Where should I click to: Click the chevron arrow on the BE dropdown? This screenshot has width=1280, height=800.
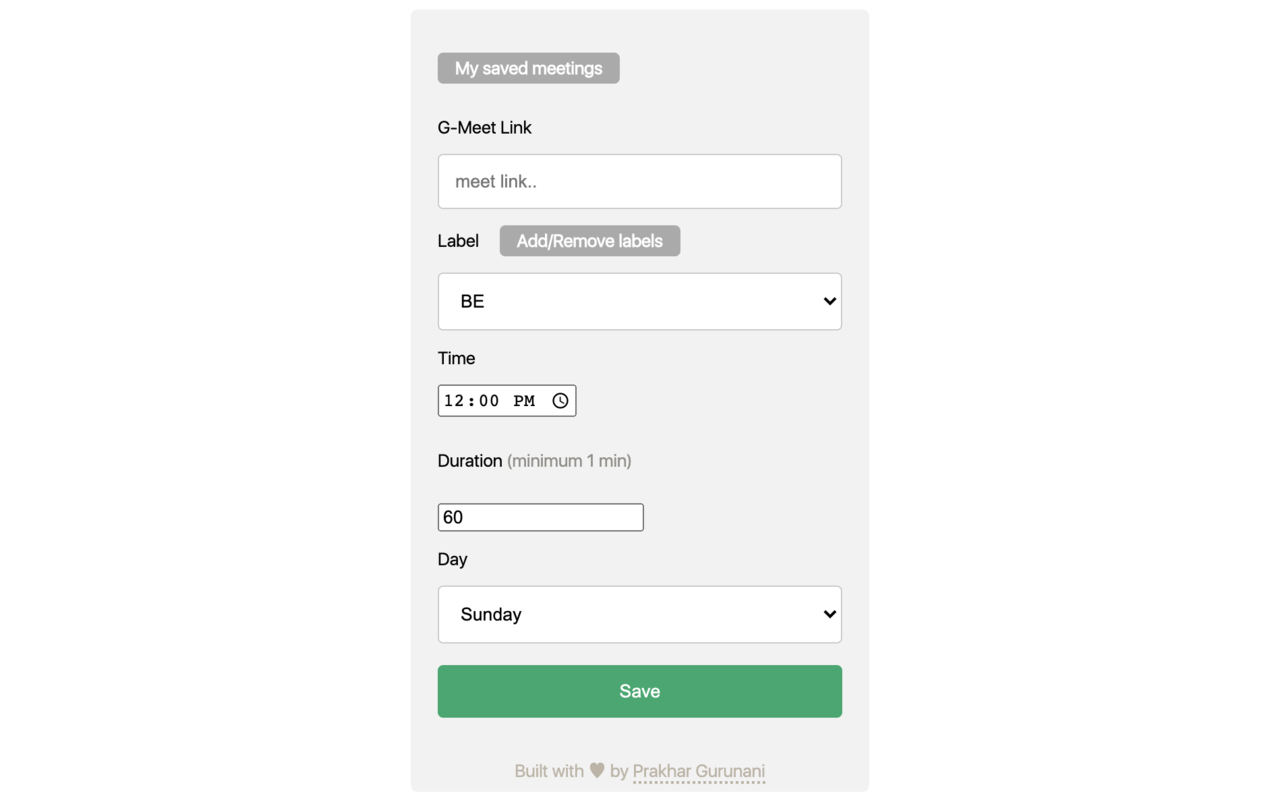[x=829, y=301]
